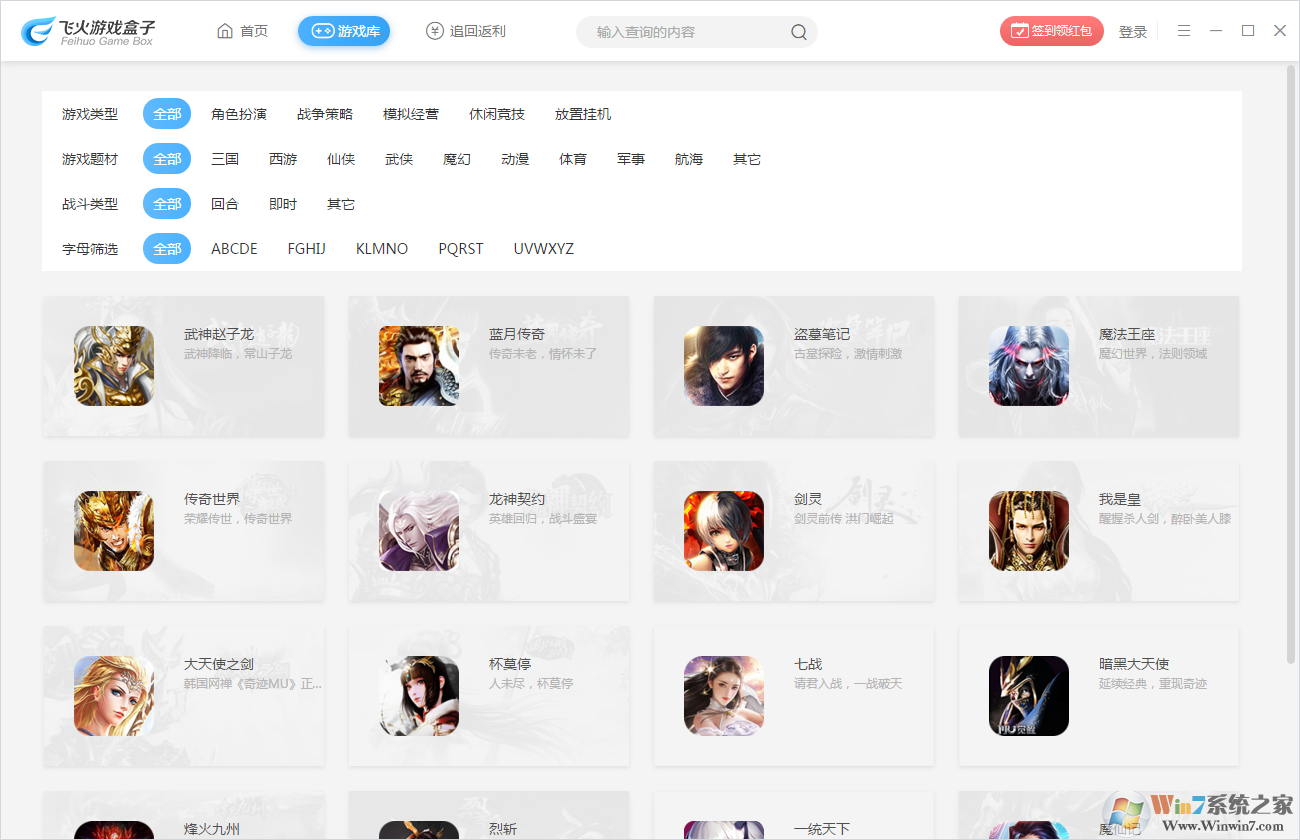Open the 魔法王座 game icon
The image size is (1300, 840).
click(1029, 366)
